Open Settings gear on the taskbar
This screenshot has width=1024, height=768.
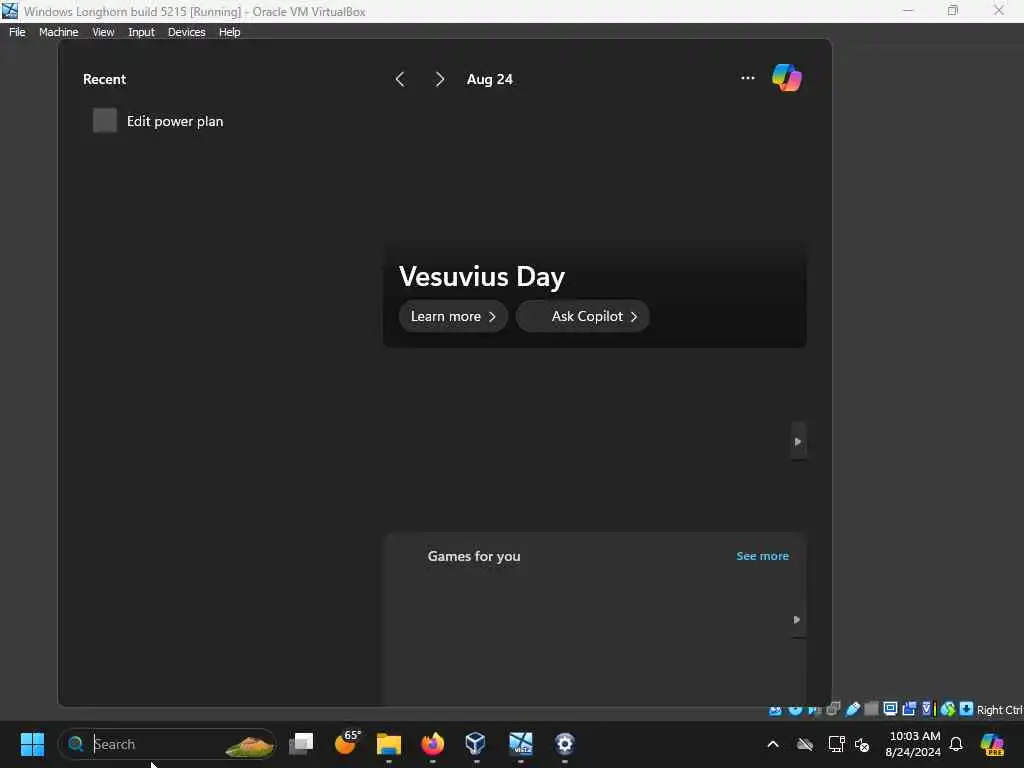(564, 743)
